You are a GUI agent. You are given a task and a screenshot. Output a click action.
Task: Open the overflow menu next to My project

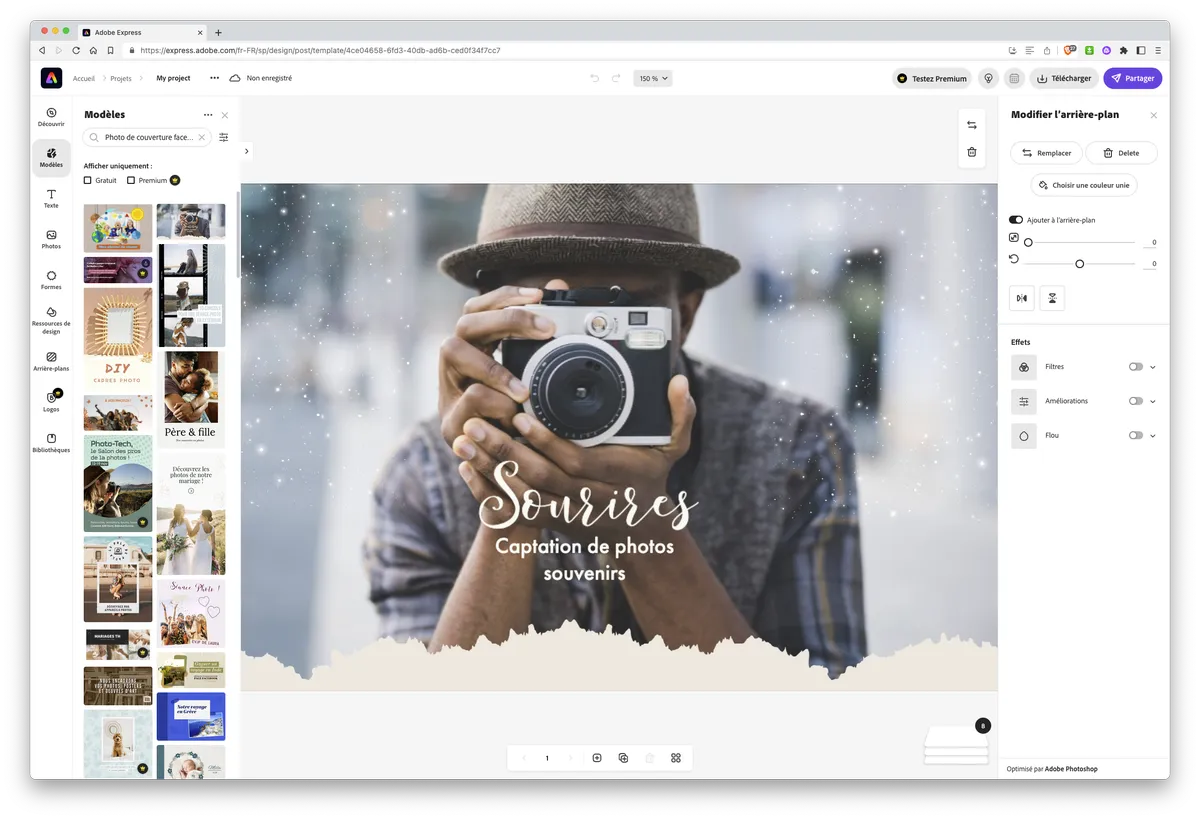click(x=213, y=78)
